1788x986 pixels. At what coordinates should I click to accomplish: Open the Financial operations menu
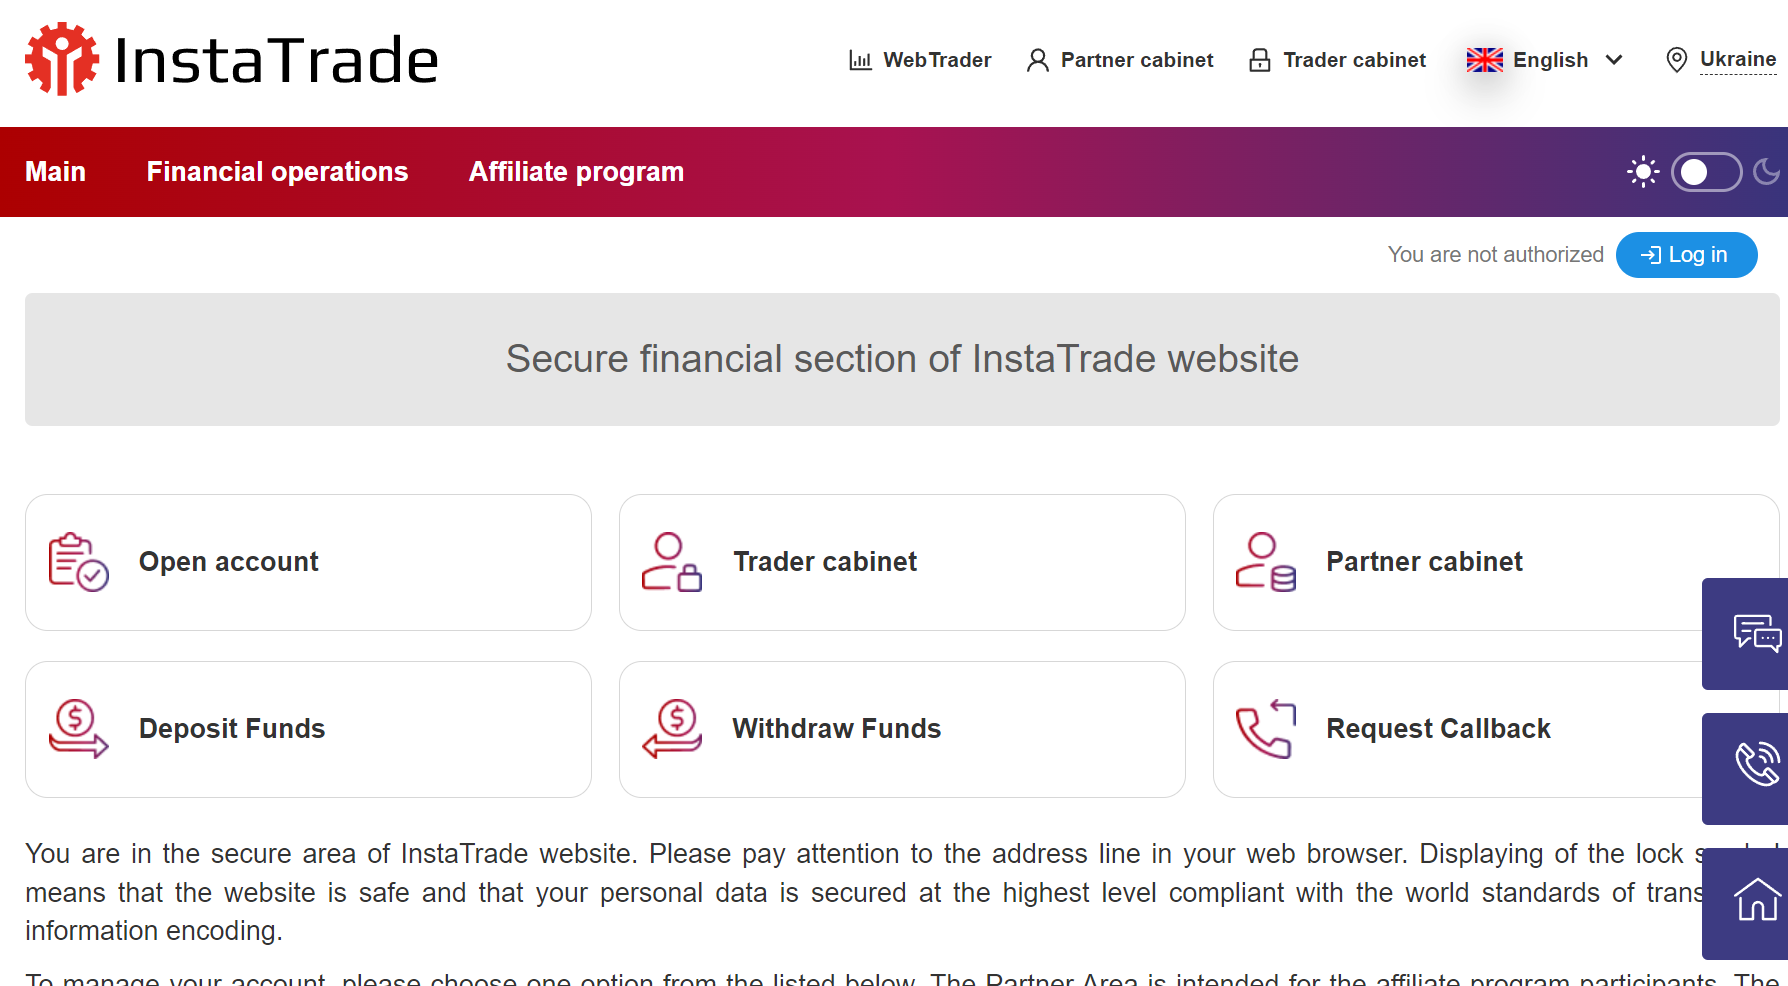[277, 172]
